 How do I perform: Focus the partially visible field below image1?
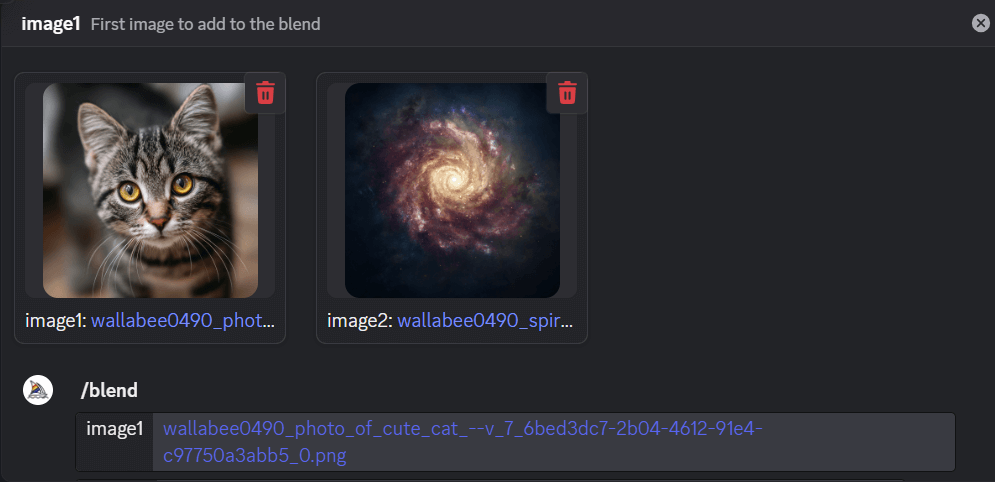click(490, 480)
